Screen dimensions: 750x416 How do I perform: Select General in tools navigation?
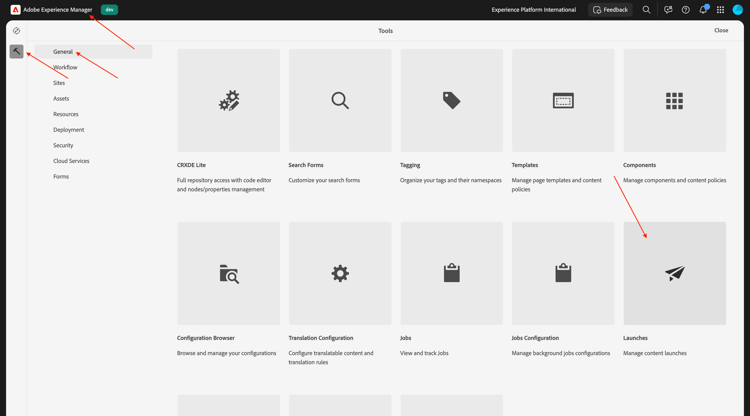click(x=93, y=52)
